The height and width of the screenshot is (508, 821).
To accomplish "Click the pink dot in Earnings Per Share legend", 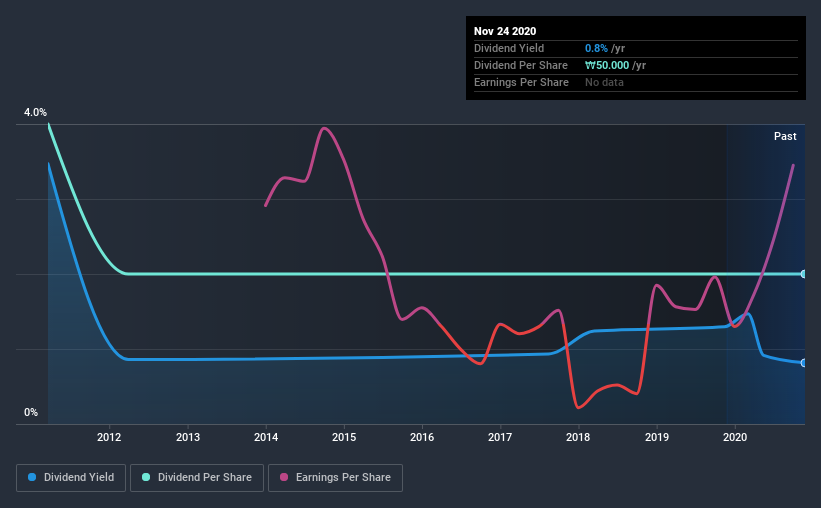I will (284, 477).
